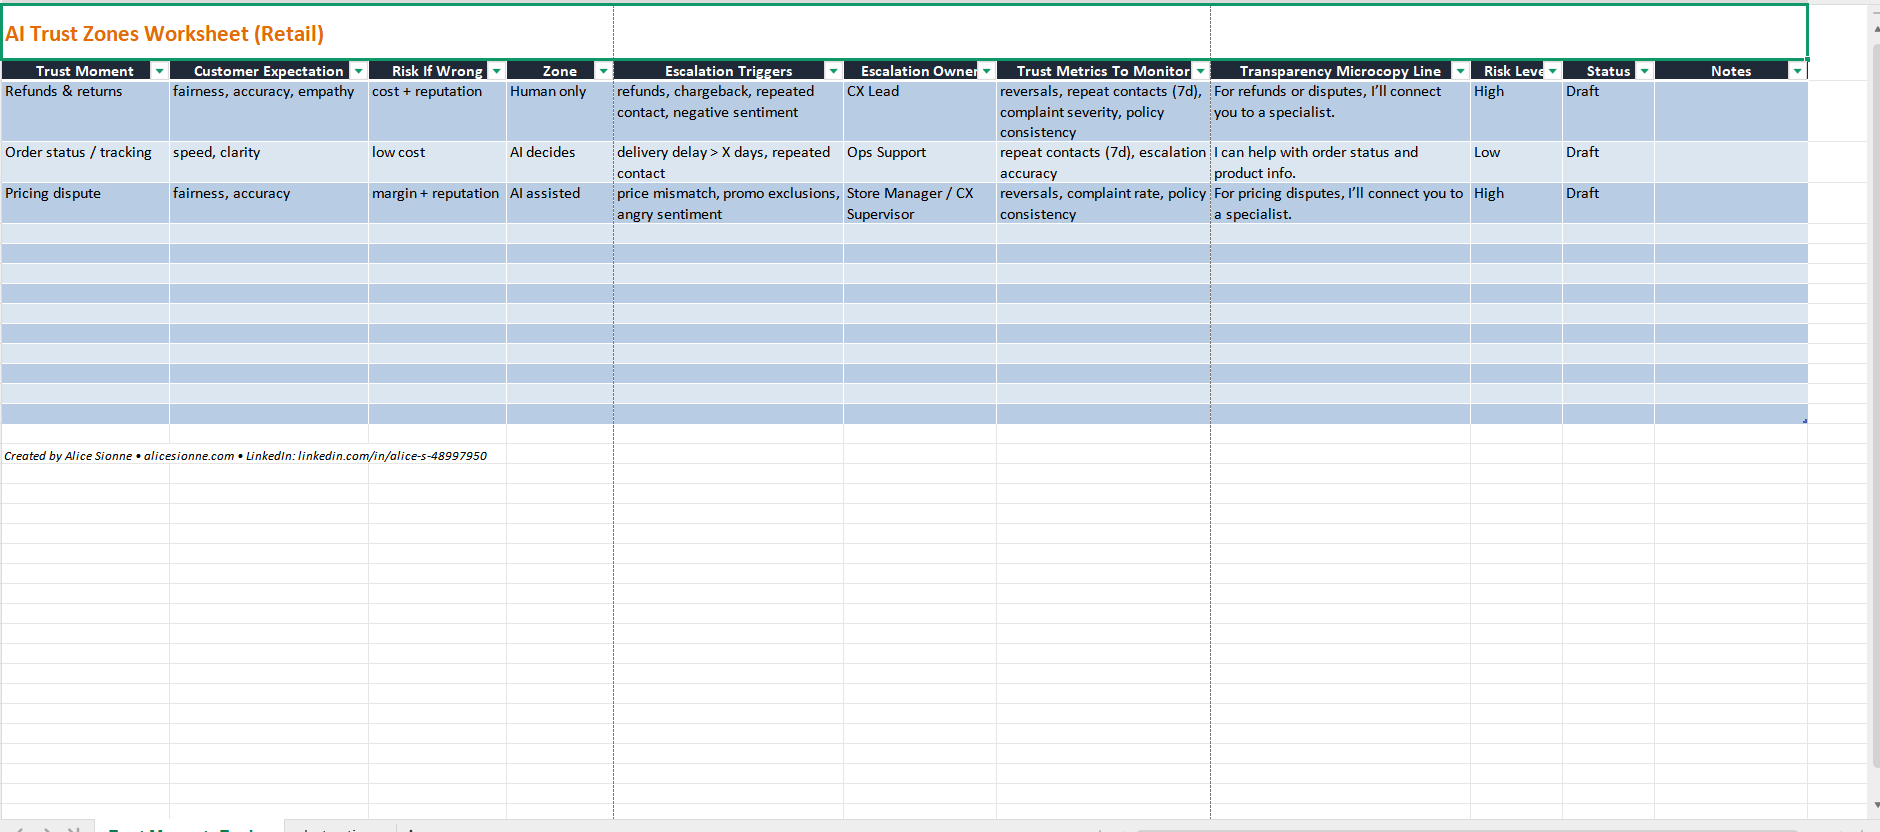The width and height of the screenshot is (1880, 832).
Task: Open the Customer Expectation filter dropdown
Action: [358, 71]
